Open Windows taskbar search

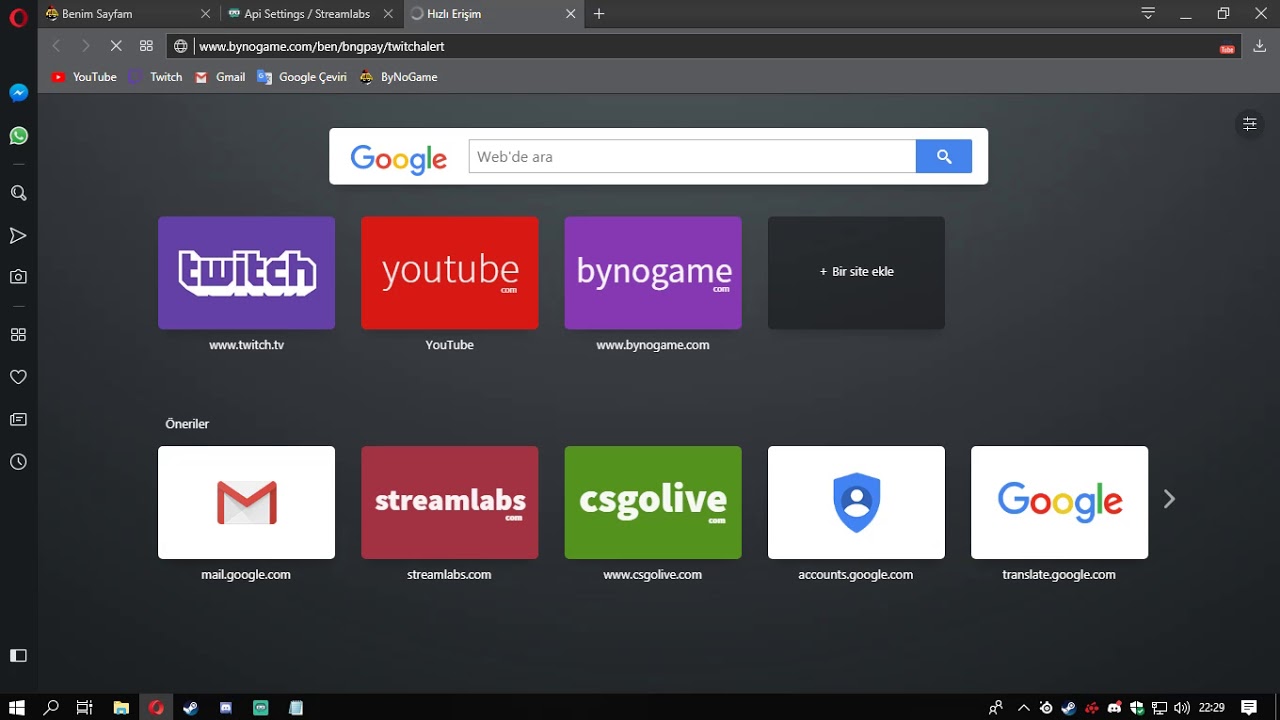point(51,707)
